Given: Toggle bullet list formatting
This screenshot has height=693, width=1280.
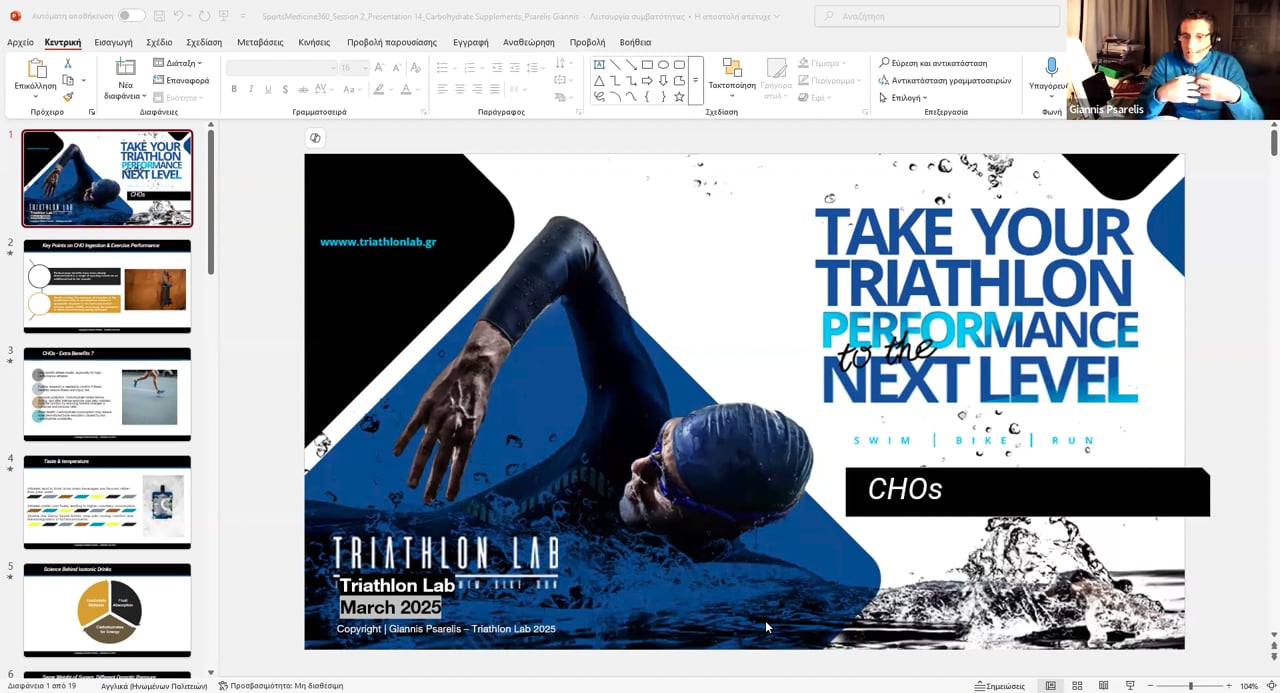Looking at the screenshot, I should [444, 67].
